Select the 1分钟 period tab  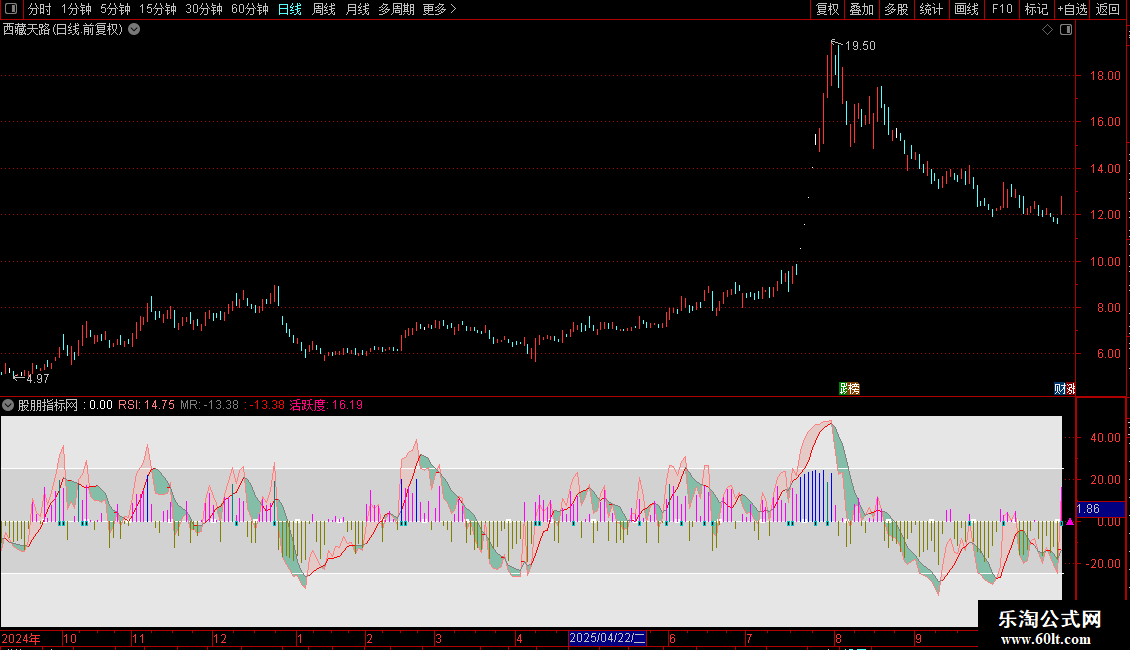[76, 9]
